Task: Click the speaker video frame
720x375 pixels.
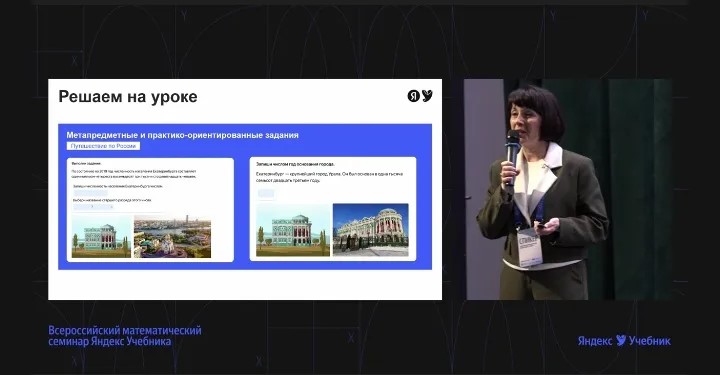Action: [x=568, y=189]
